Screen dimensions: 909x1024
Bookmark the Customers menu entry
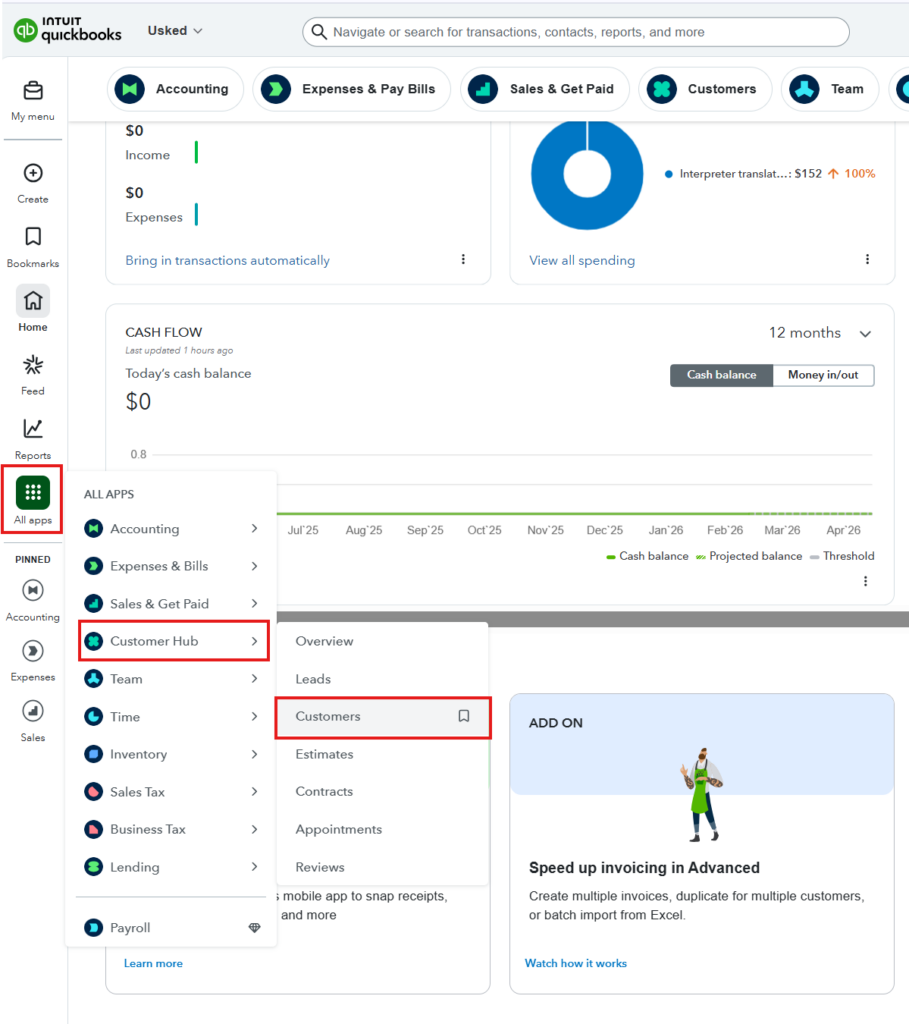[x=464, y=716]
